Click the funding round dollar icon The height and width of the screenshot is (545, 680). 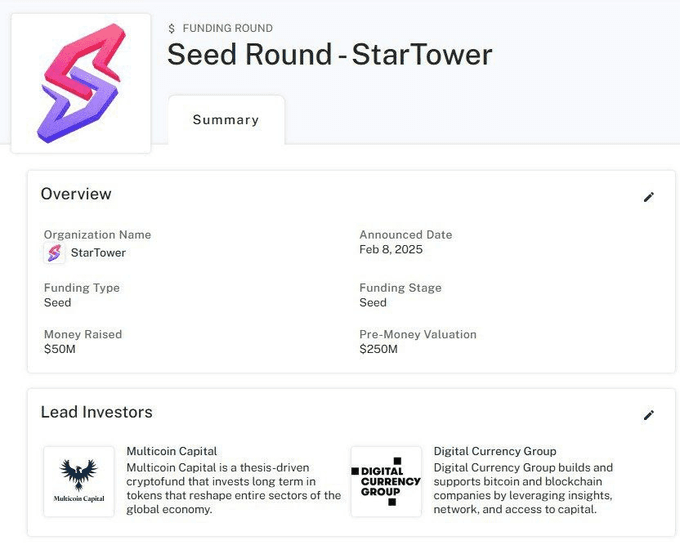click(172, 29)
